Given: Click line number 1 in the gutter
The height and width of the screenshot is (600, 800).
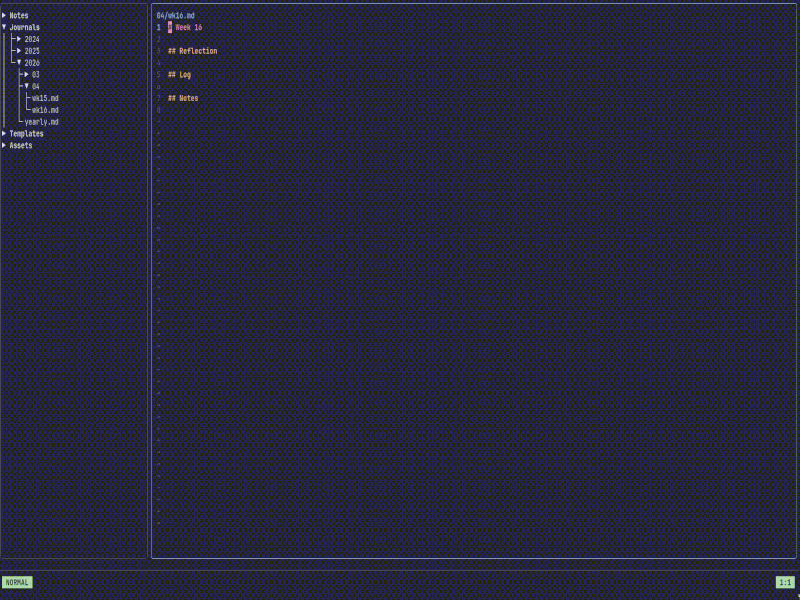Looking at the screenshot, I should tap(158, 28).
